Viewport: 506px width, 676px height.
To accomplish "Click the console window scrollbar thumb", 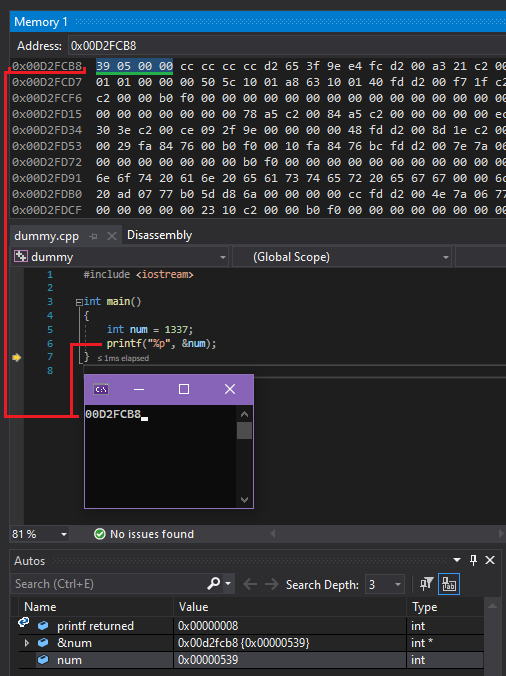I will [244, 430].
